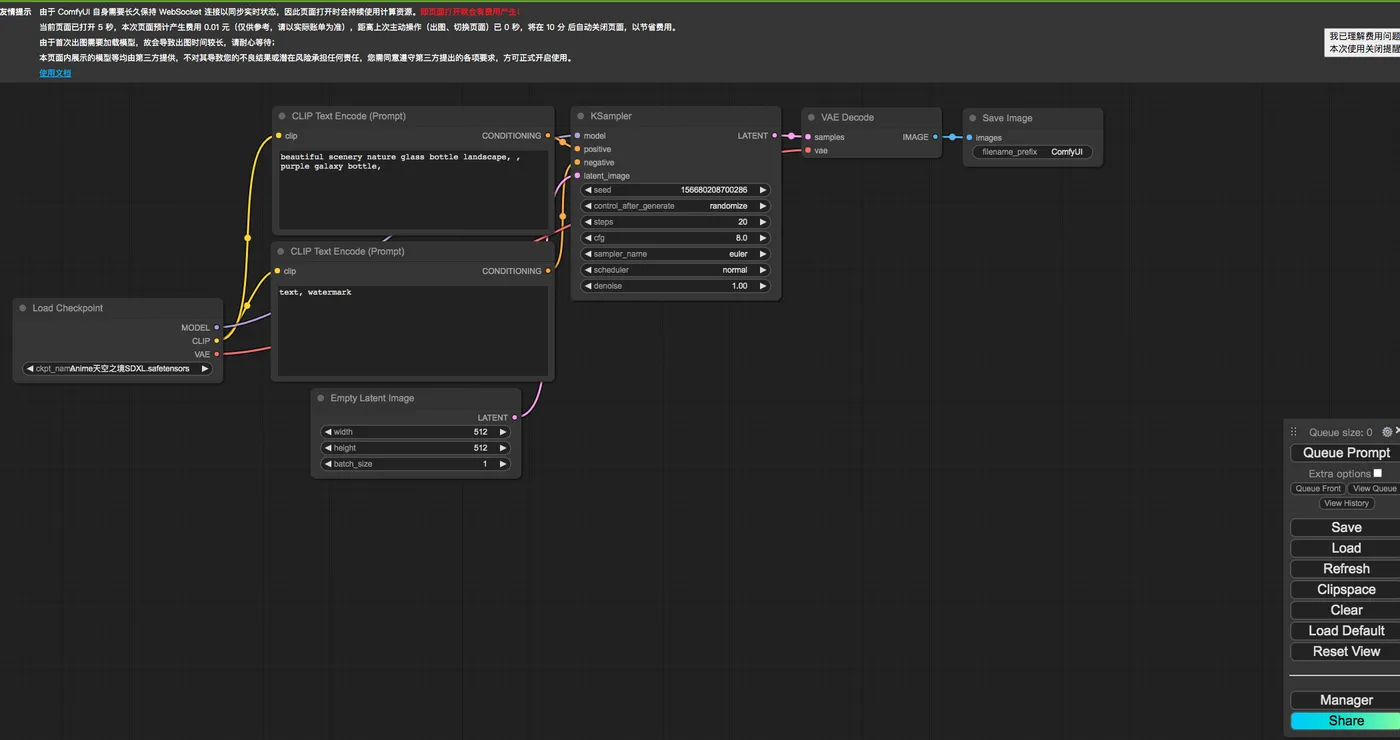Open the control_after_generate dropdown set to randomize

[675, 206]
